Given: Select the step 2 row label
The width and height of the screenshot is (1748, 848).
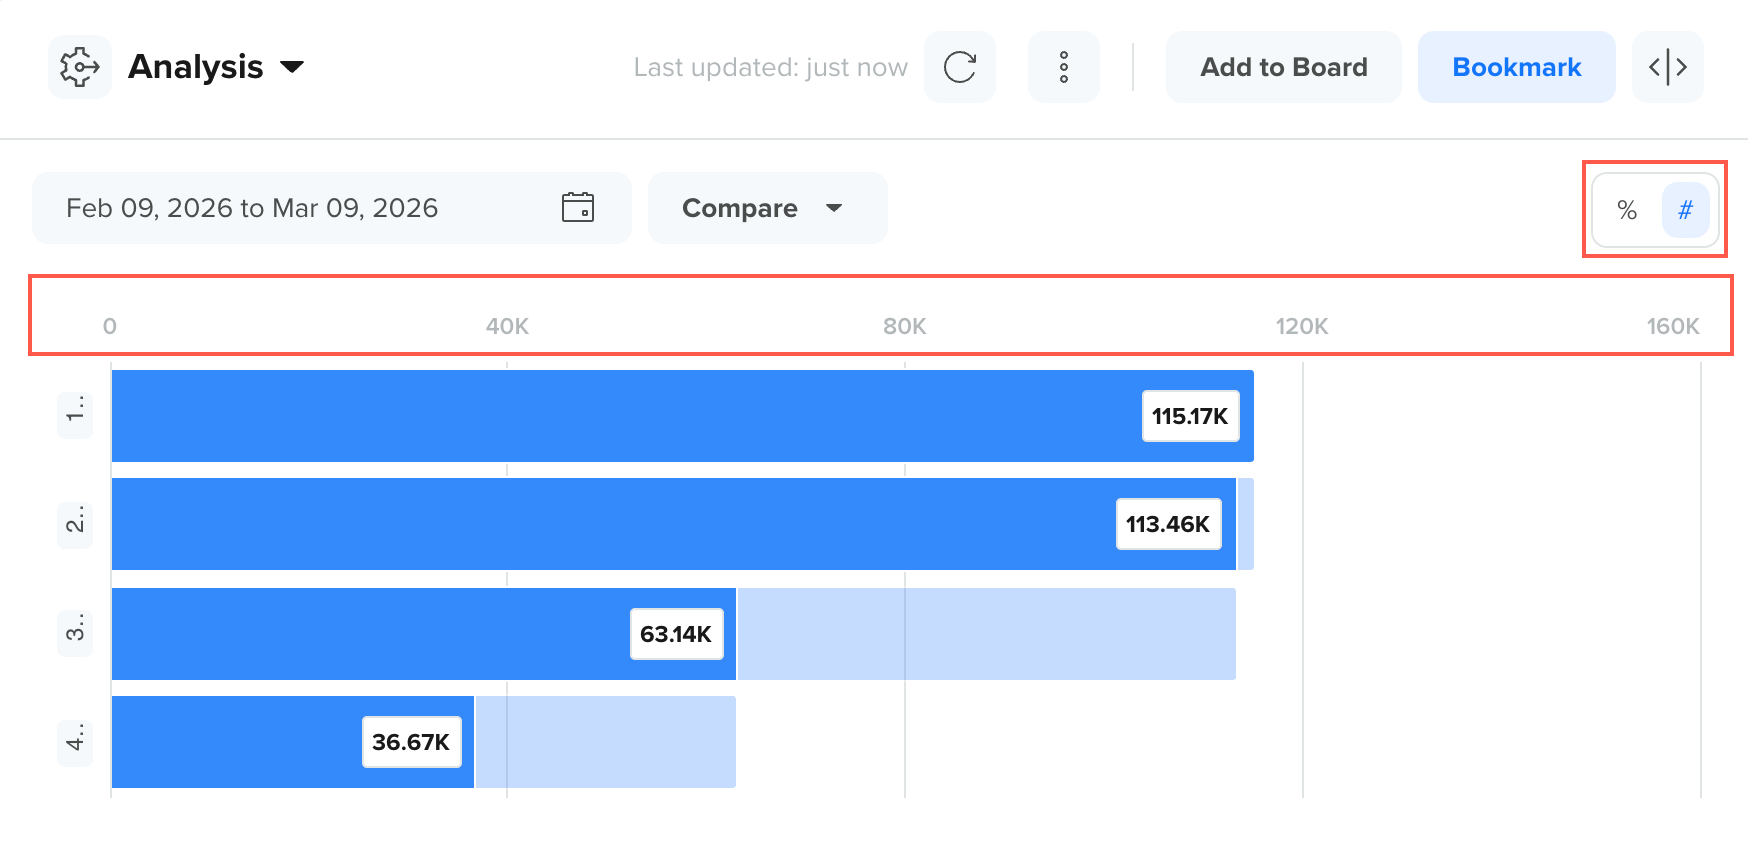Looking at the screenshot, I should pos(75,524).
